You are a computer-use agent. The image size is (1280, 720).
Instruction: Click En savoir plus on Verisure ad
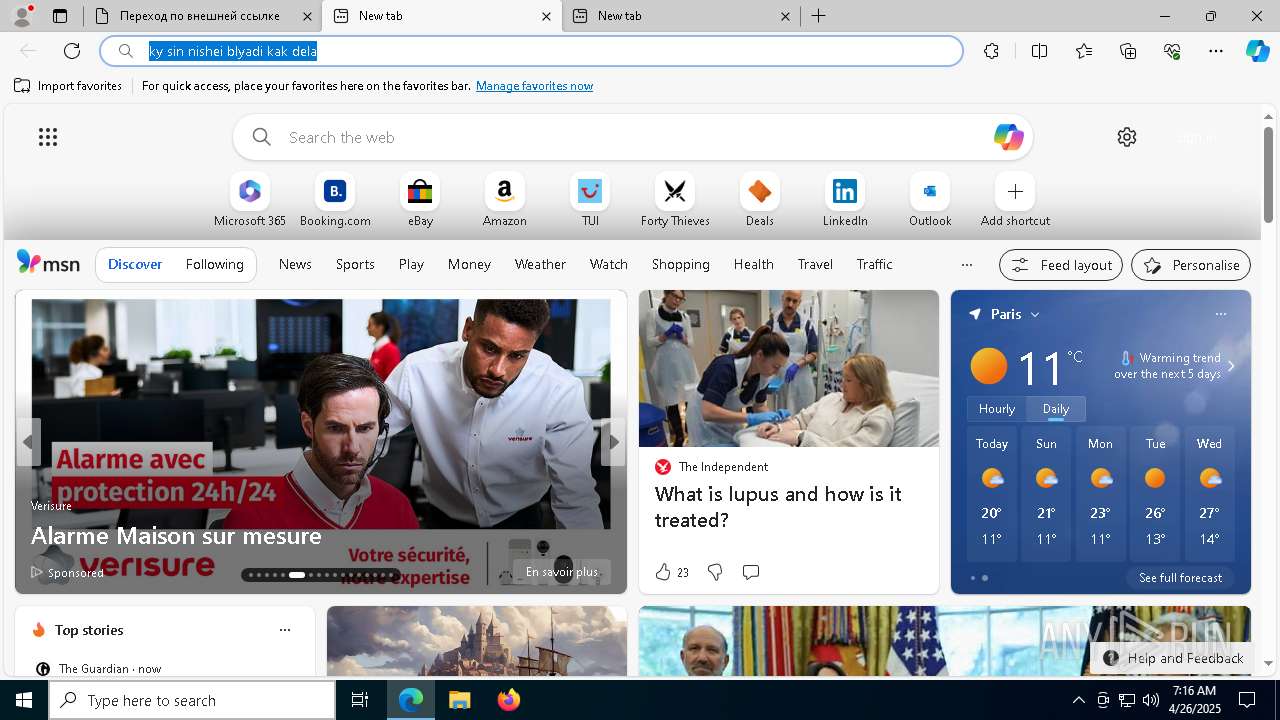(562, 572)
